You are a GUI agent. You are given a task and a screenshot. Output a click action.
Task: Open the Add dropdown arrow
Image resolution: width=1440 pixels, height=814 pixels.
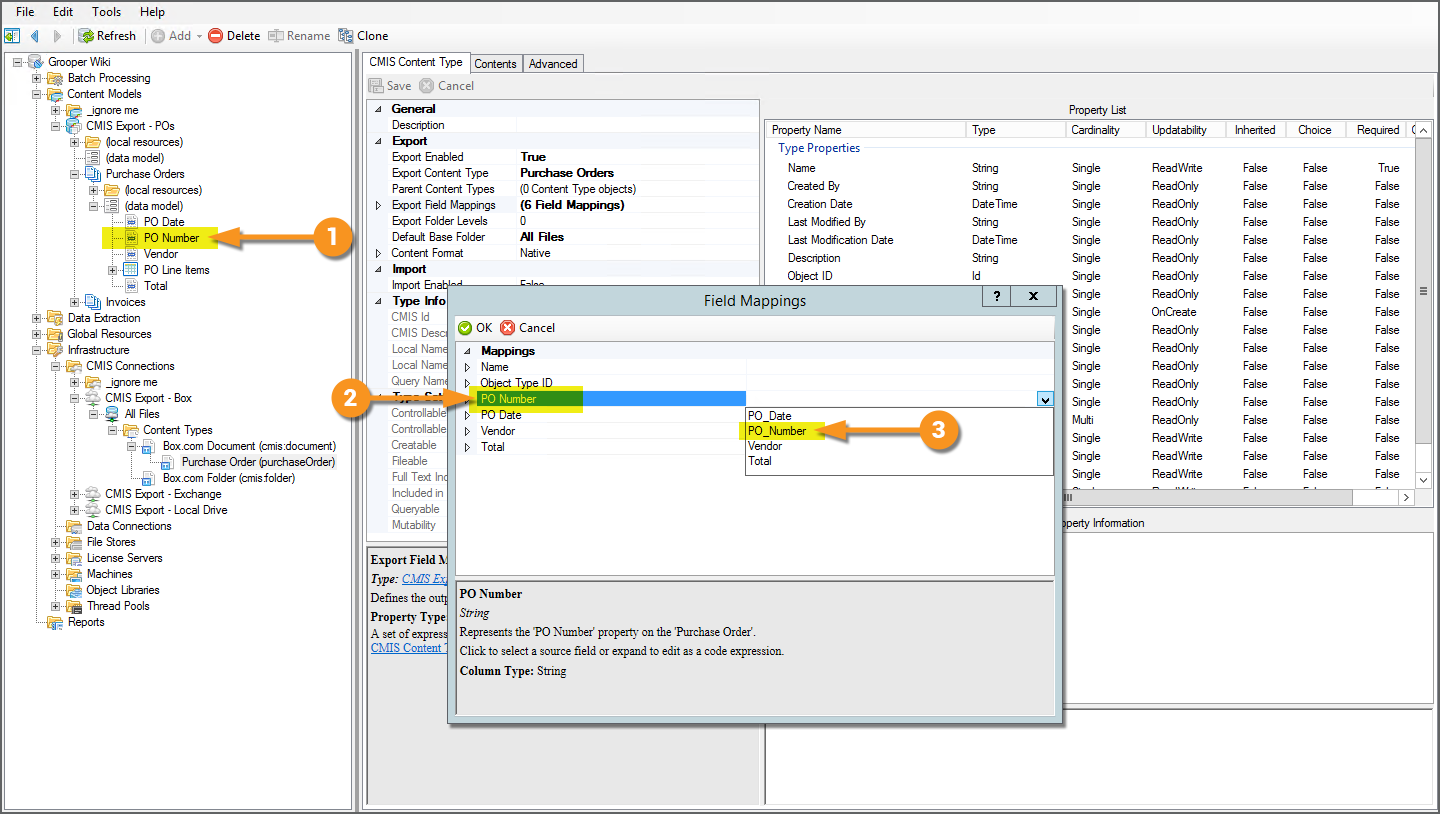click(x=199, y=36)
